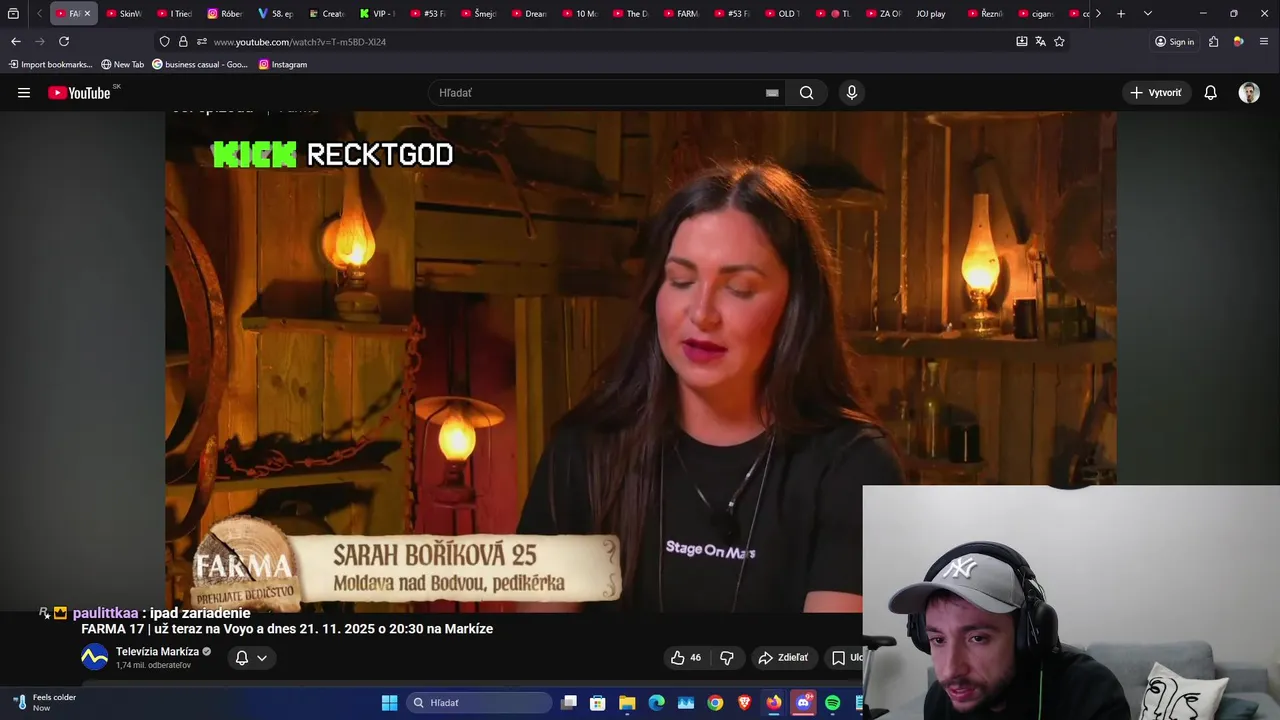This screenshot has height=720, width=1280.
Task: Switch to the Řezník browser tab
Action: (x=984, y=14)
